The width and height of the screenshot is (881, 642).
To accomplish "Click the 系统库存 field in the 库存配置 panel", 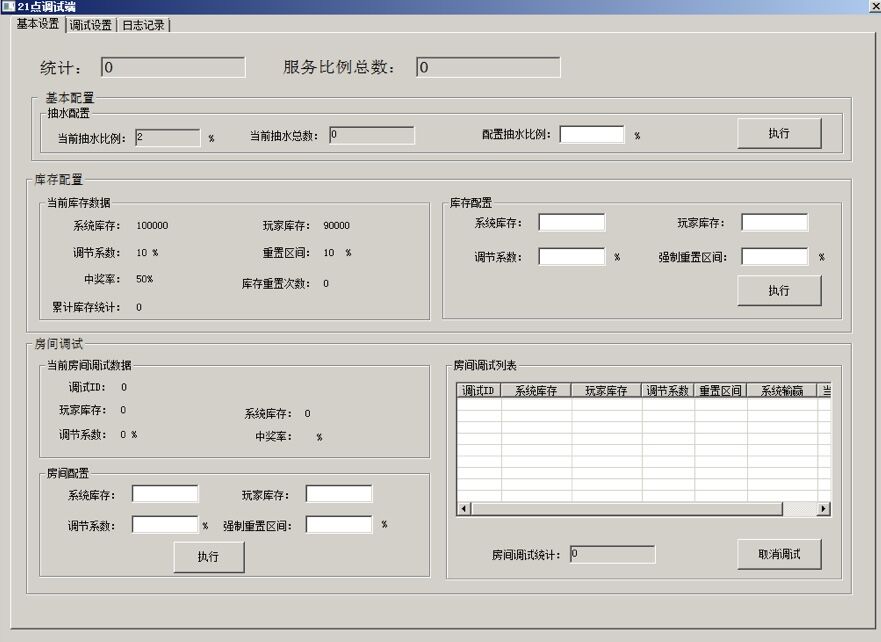I will coord(571,222).
